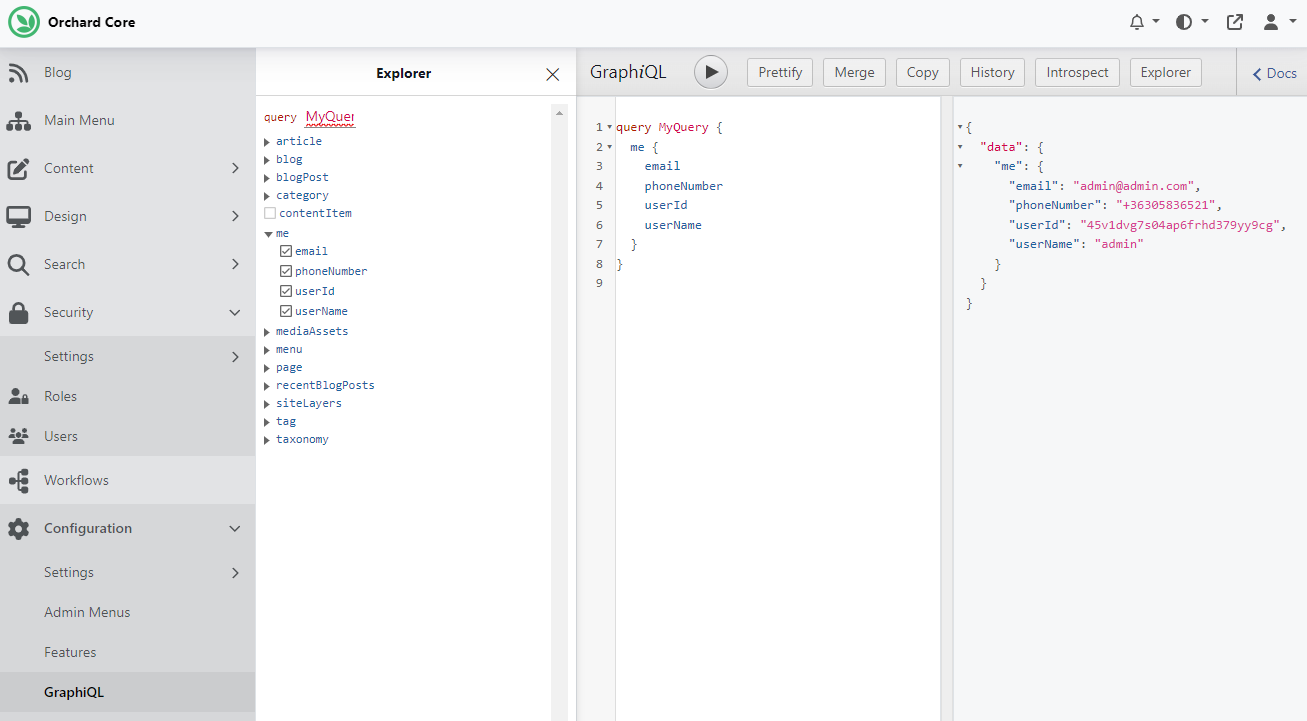1307x721 pixels.
Task: Uncheck the userId field checkbox
Action: [286, 291]
